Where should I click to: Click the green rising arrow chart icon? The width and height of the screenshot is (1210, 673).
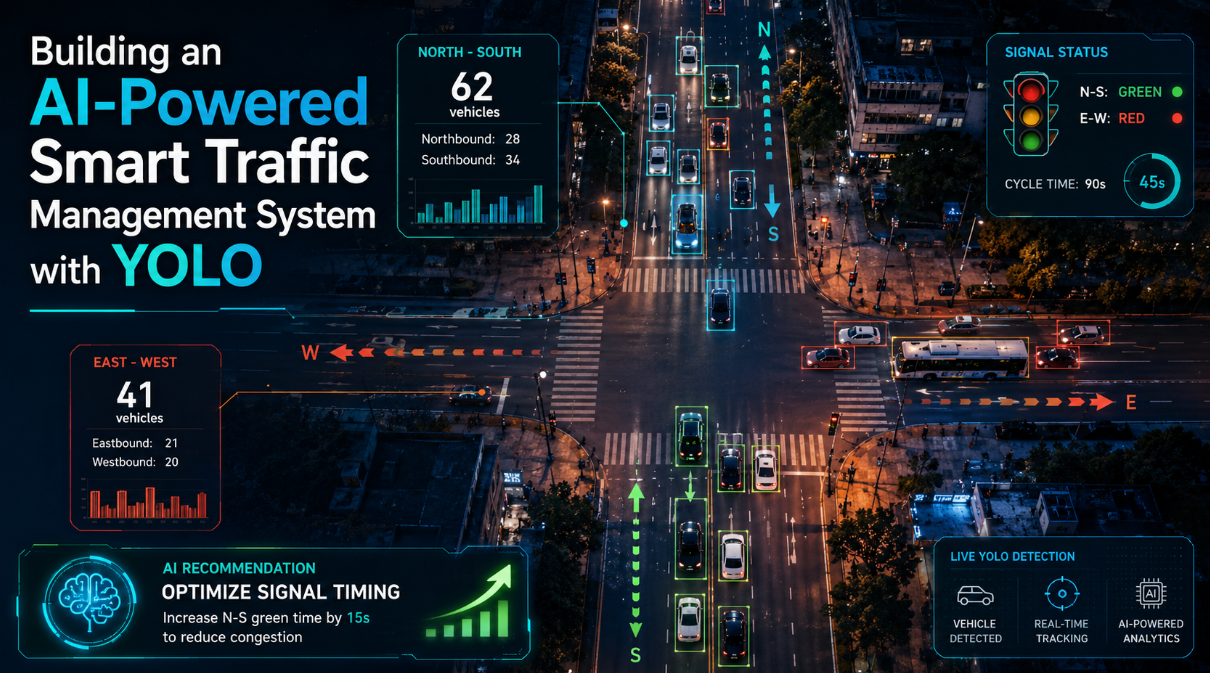click(469, 601)
